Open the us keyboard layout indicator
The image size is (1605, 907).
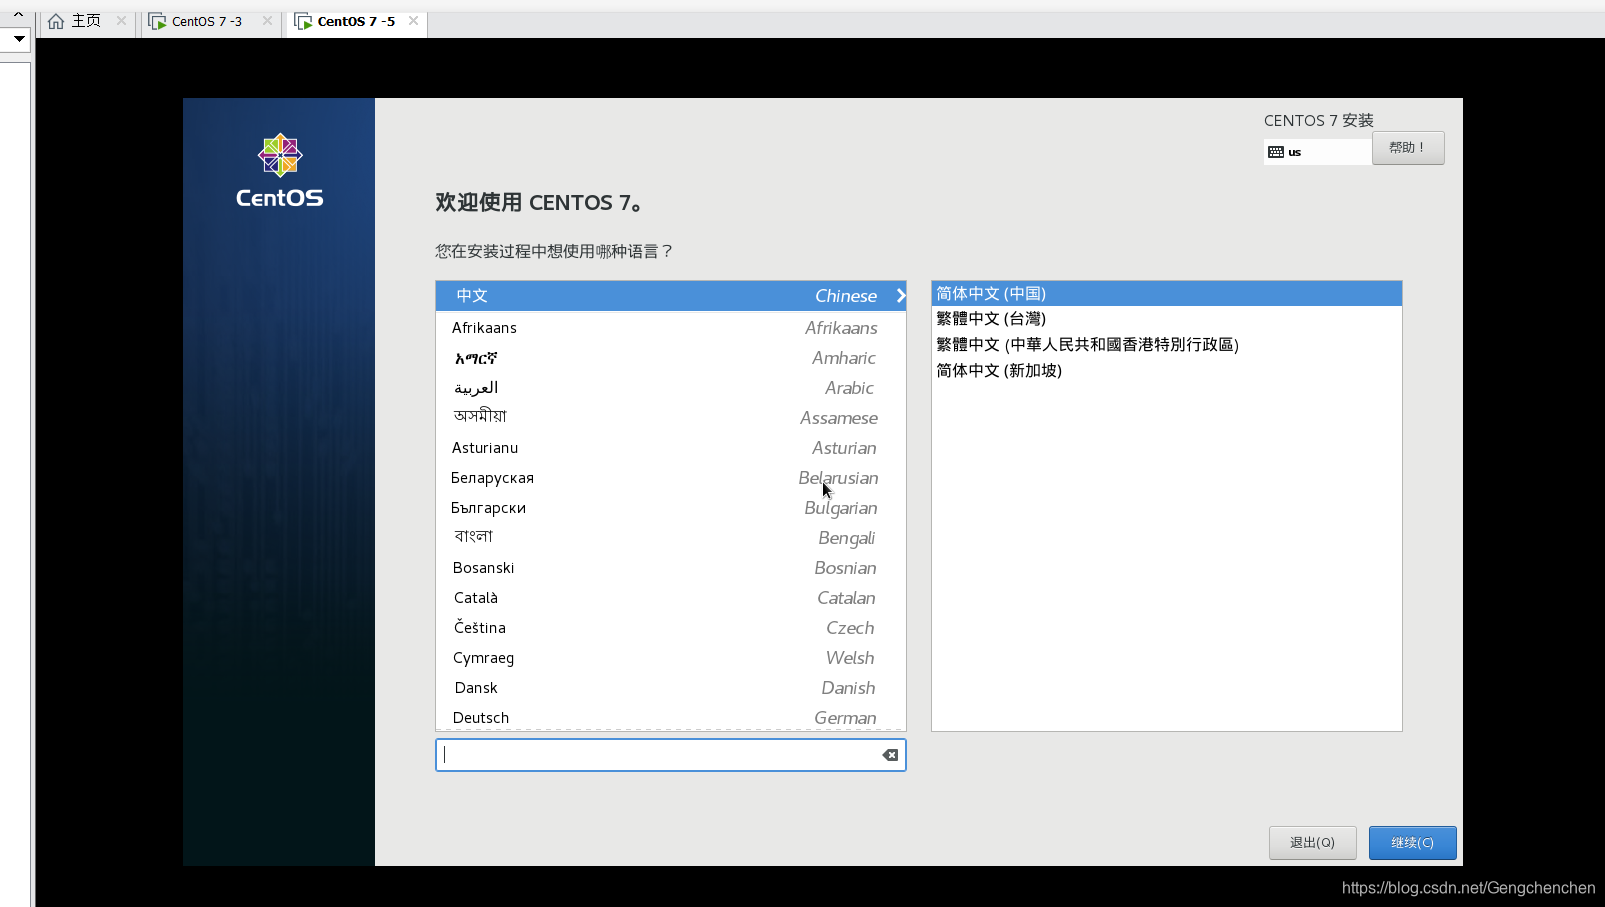1318,152
